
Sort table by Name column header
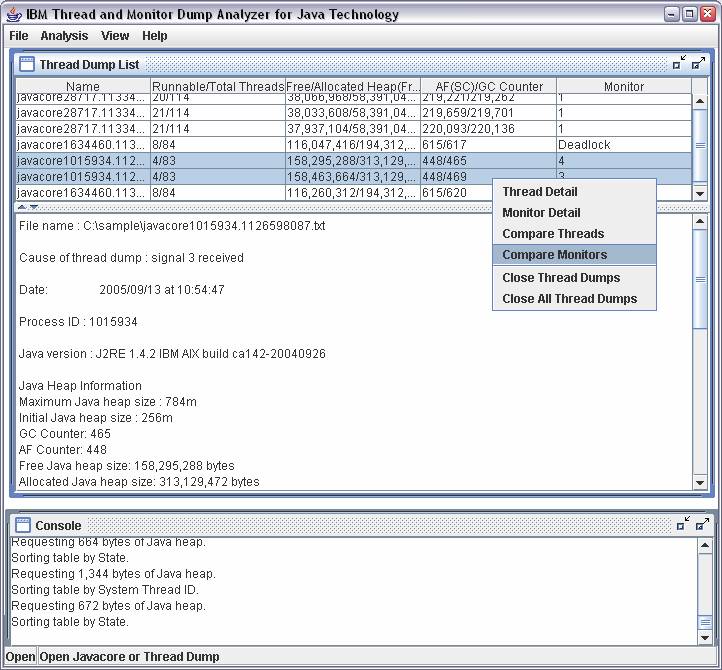pyautogui.click(x=83, y=86)
